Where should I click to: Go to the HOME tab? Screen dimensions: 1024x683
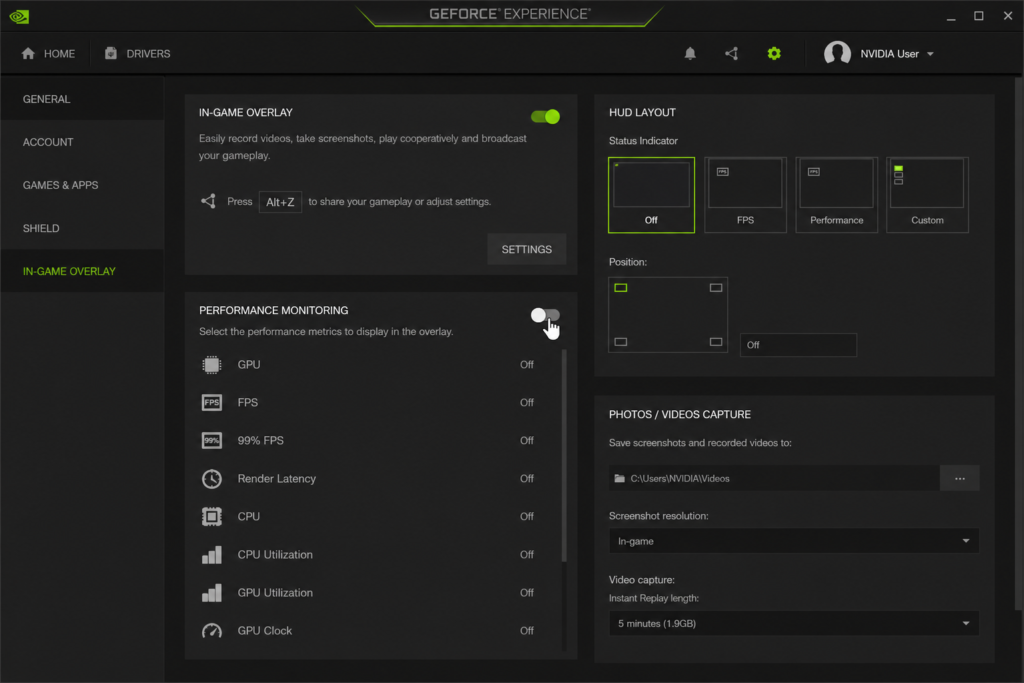coord(48,54)
